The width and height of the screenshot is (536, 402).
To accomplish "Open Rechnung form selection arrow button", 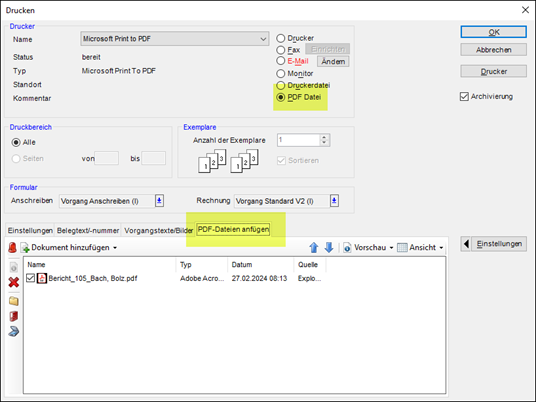I will (x=334, y=201).
